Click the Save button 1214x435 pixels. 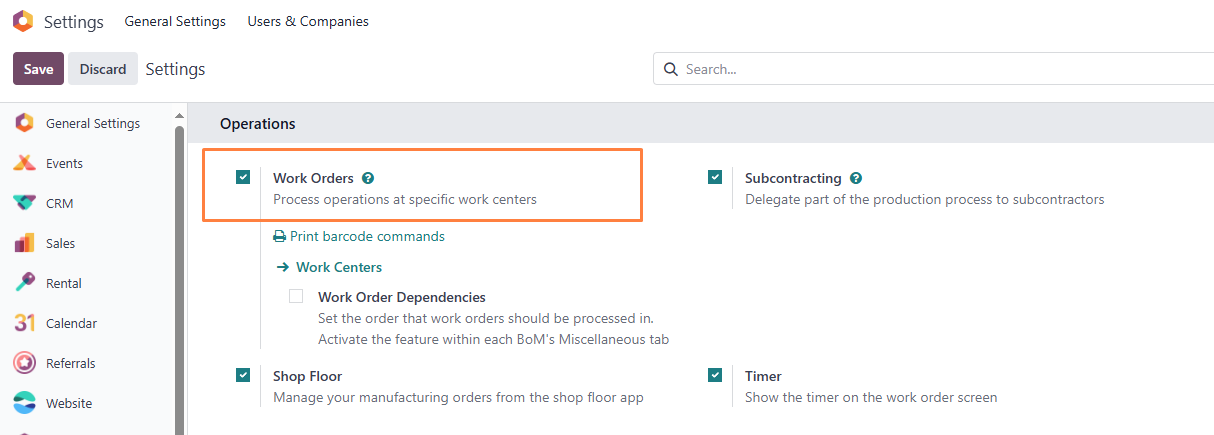[38, 69]
